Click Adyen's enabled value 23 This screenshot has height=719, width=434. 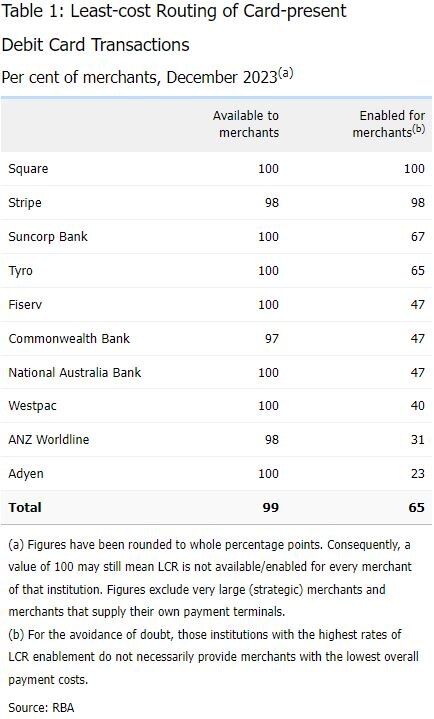pos(417,473)
